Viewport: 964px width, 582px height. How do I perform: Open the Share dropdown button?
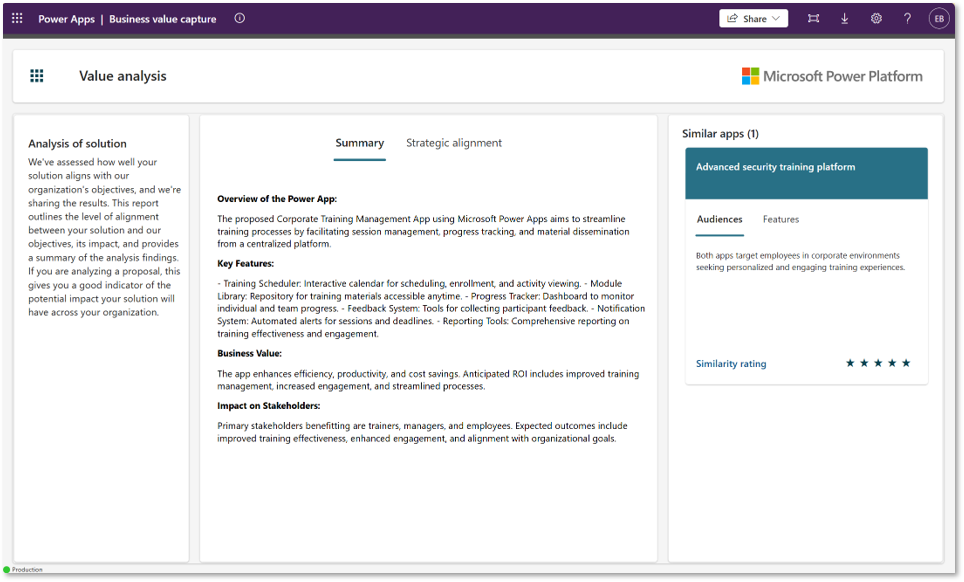753,18
